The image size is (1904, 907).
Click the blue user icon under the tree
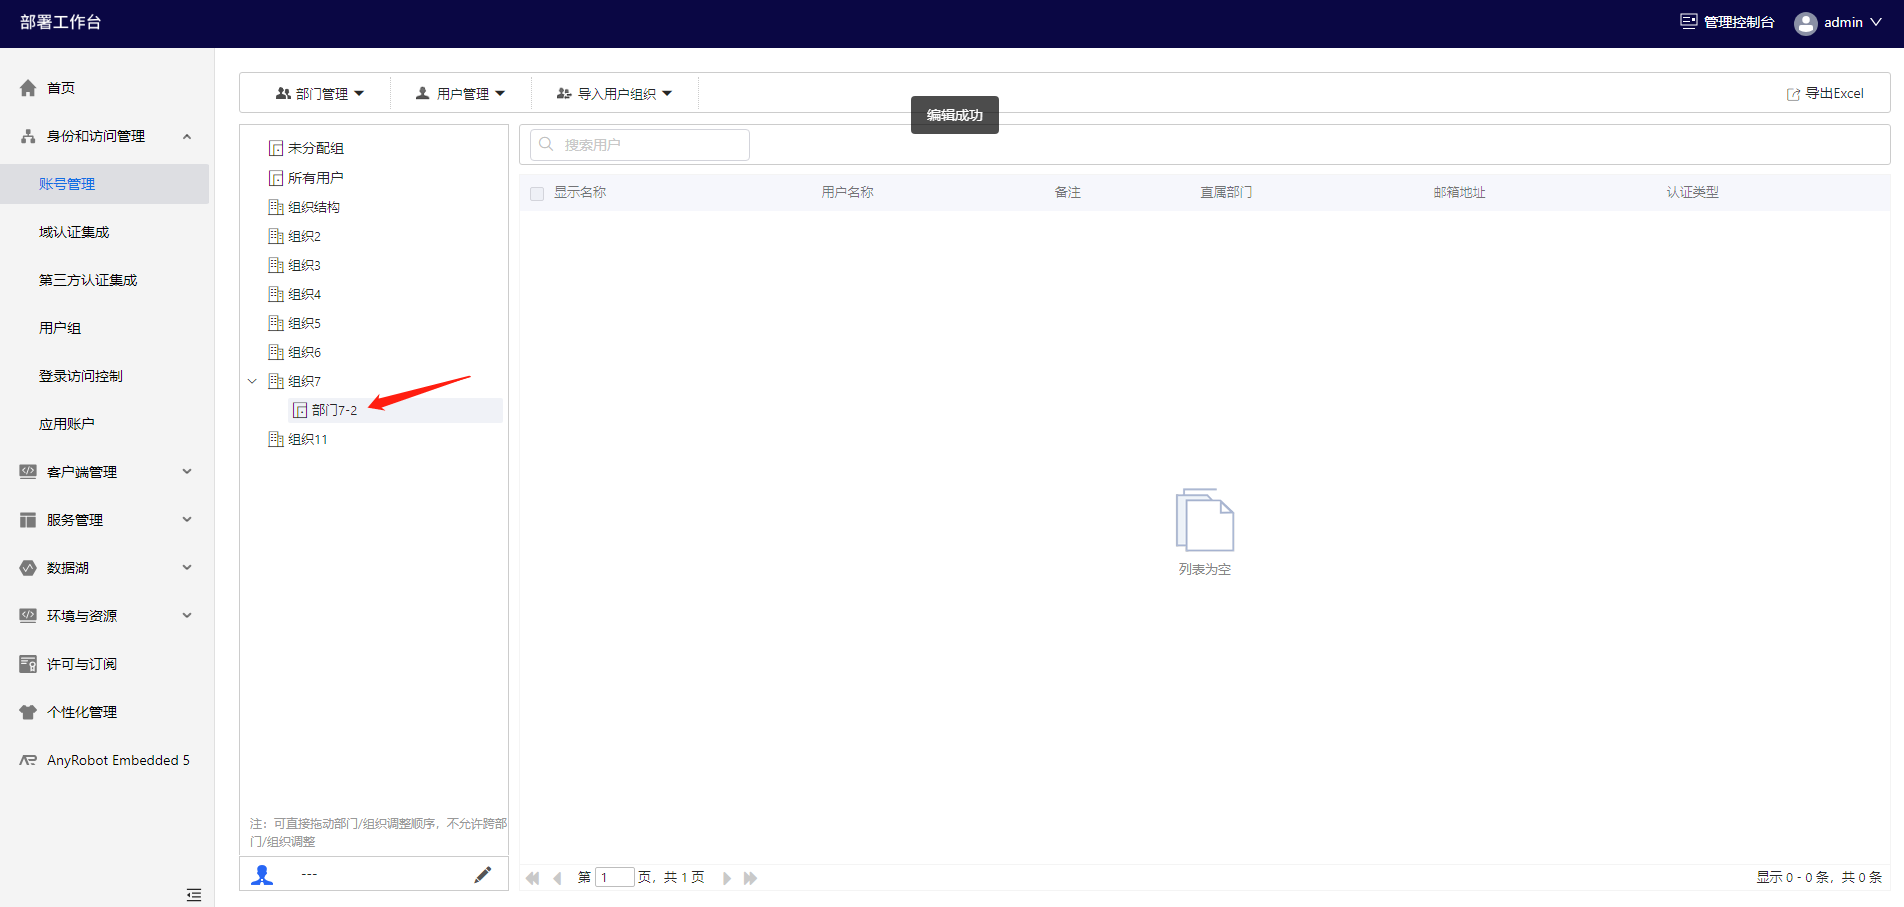pos(262,875)
